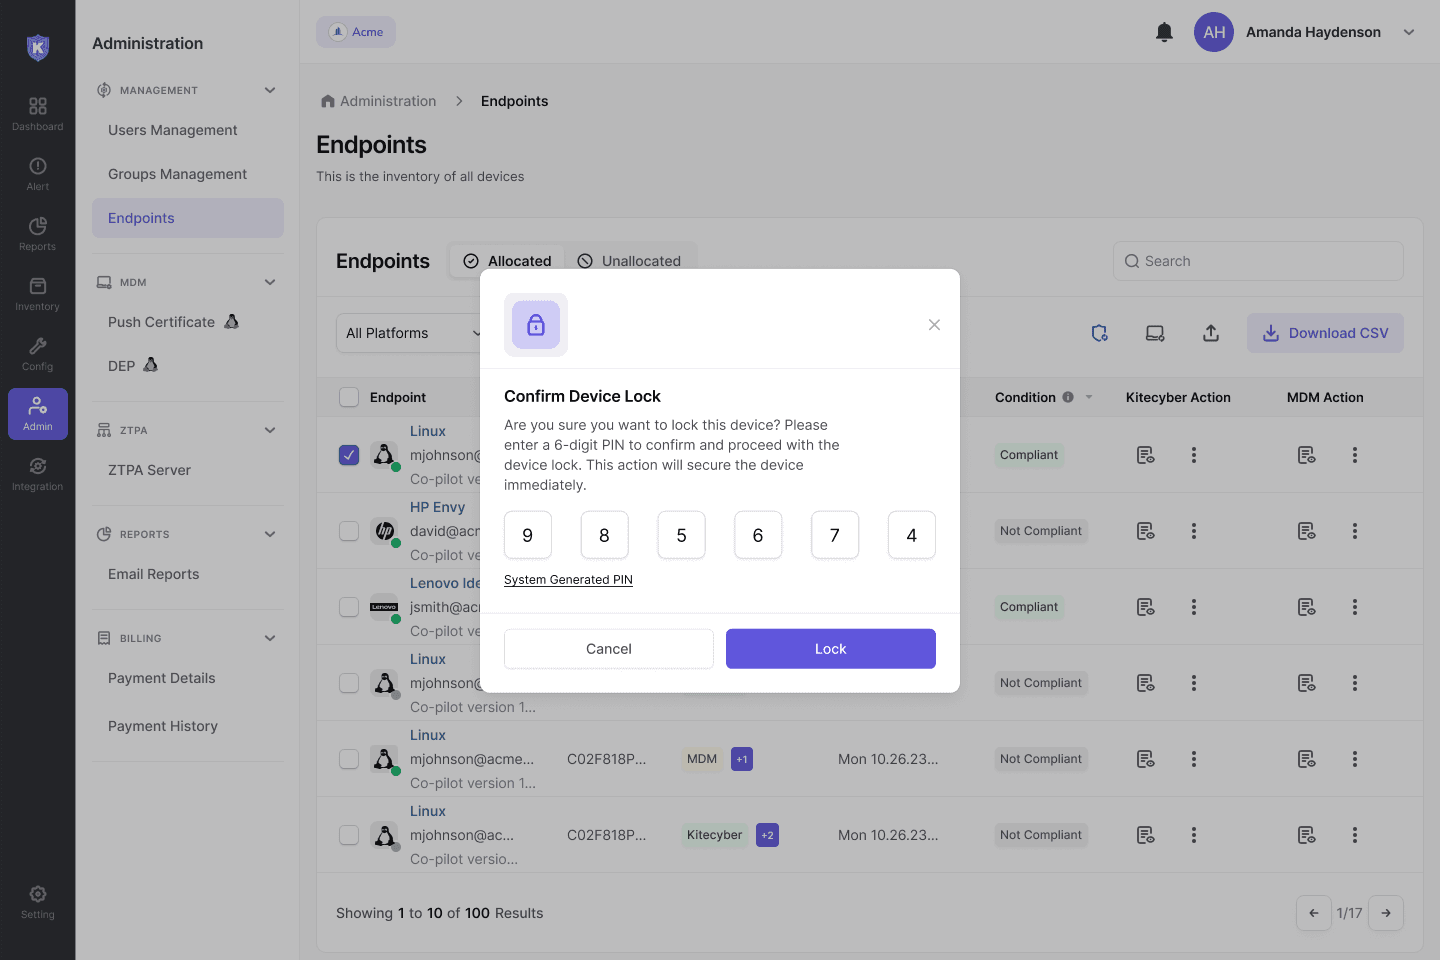
Task: Click the first PIN digit box
Action: point(528,535)
